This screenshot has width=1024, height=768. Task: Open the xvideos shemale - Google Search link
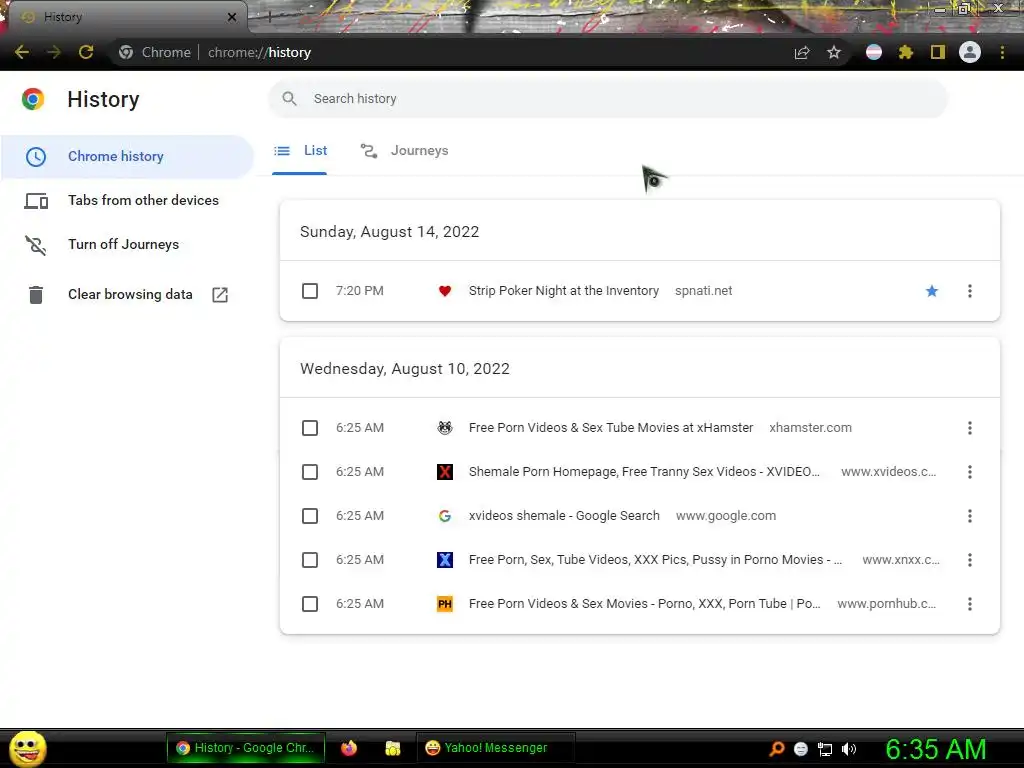click(x=564, y=516)
